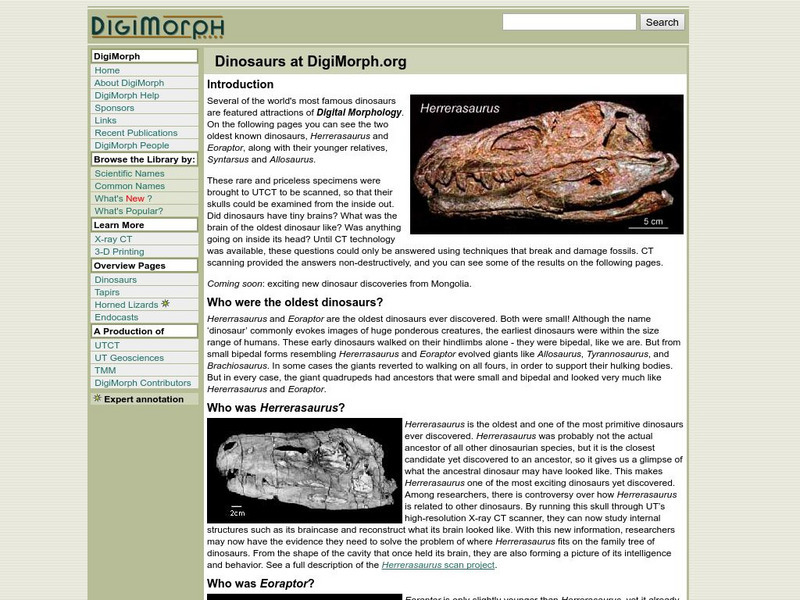Open About DigiMorph page
The image size is (800, 600).
point(129,83)
